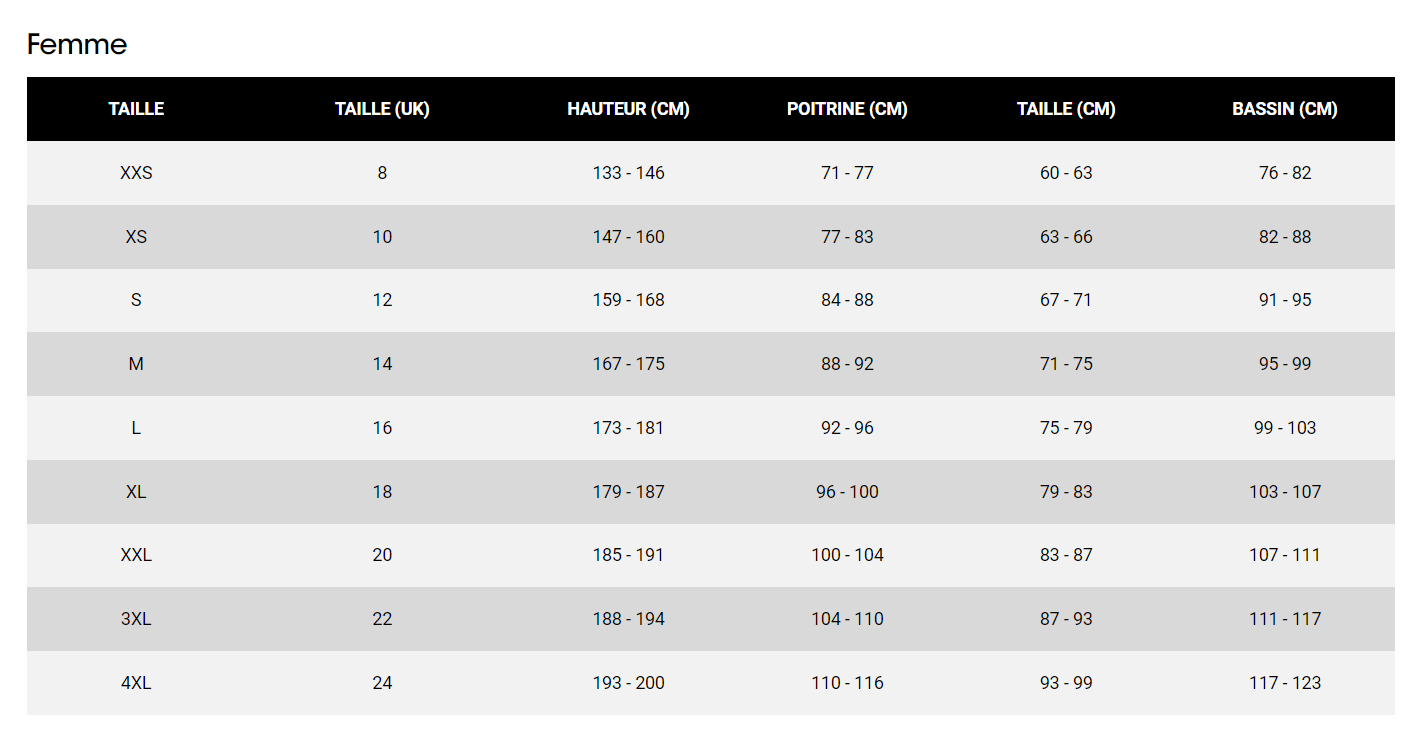Click waist range 83 - 87
1418x743 pixels.
(1066, 555)
